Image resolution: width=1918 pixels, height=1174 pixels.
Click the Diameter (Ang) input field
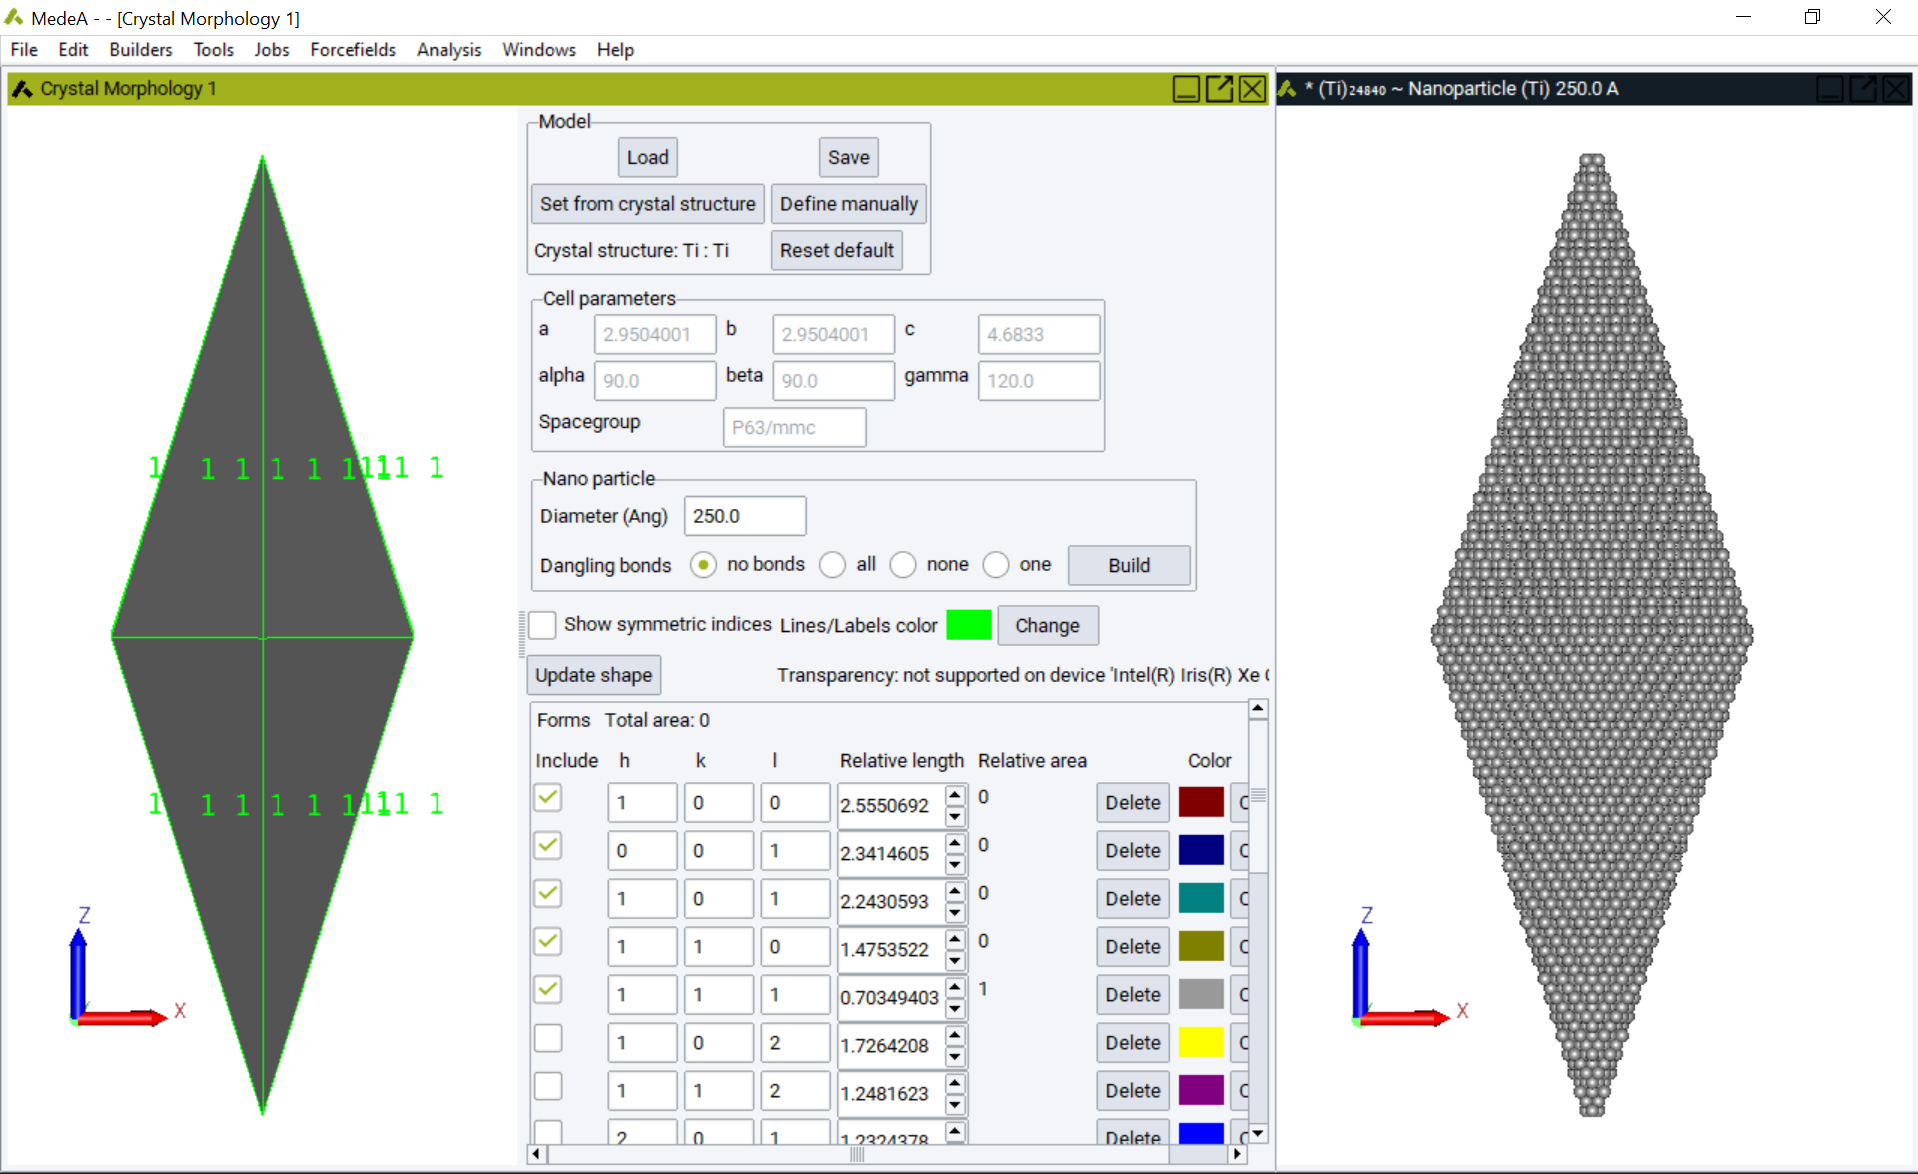(x=744, y=515)
